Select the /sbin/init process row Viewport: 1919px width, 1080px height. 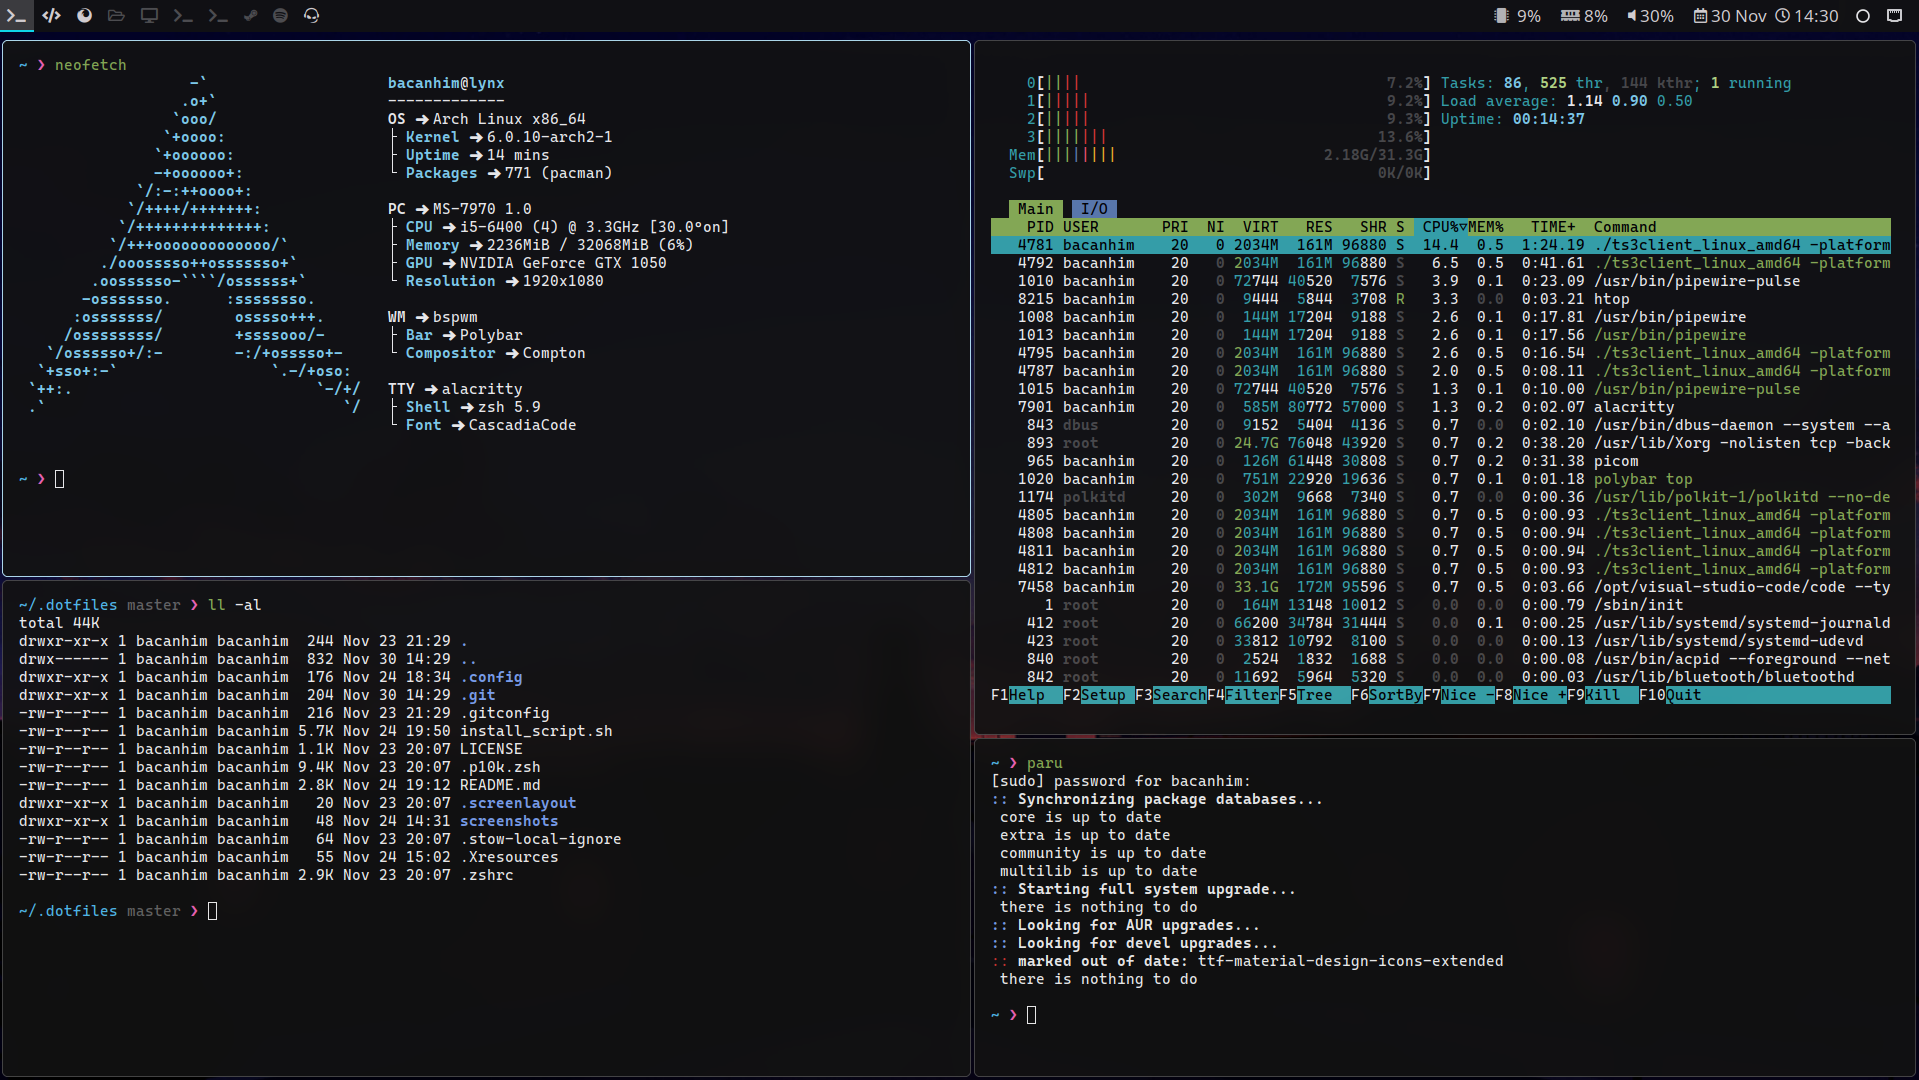click(x=1441, y=605)
